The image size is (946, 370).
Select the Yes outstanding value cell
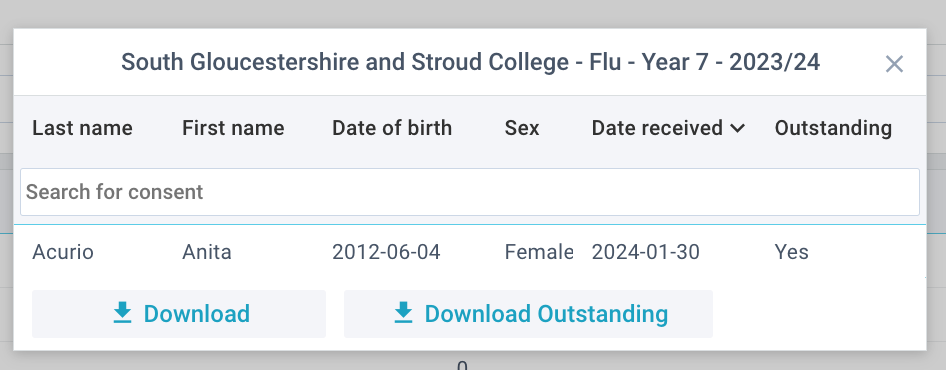(792, 252)
